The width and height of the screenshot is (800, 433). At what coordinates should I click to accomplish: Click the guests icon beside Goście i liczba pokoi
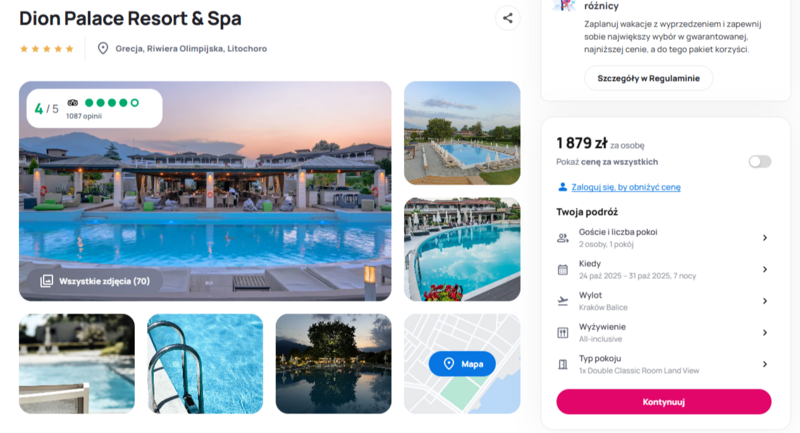(563, 238)
